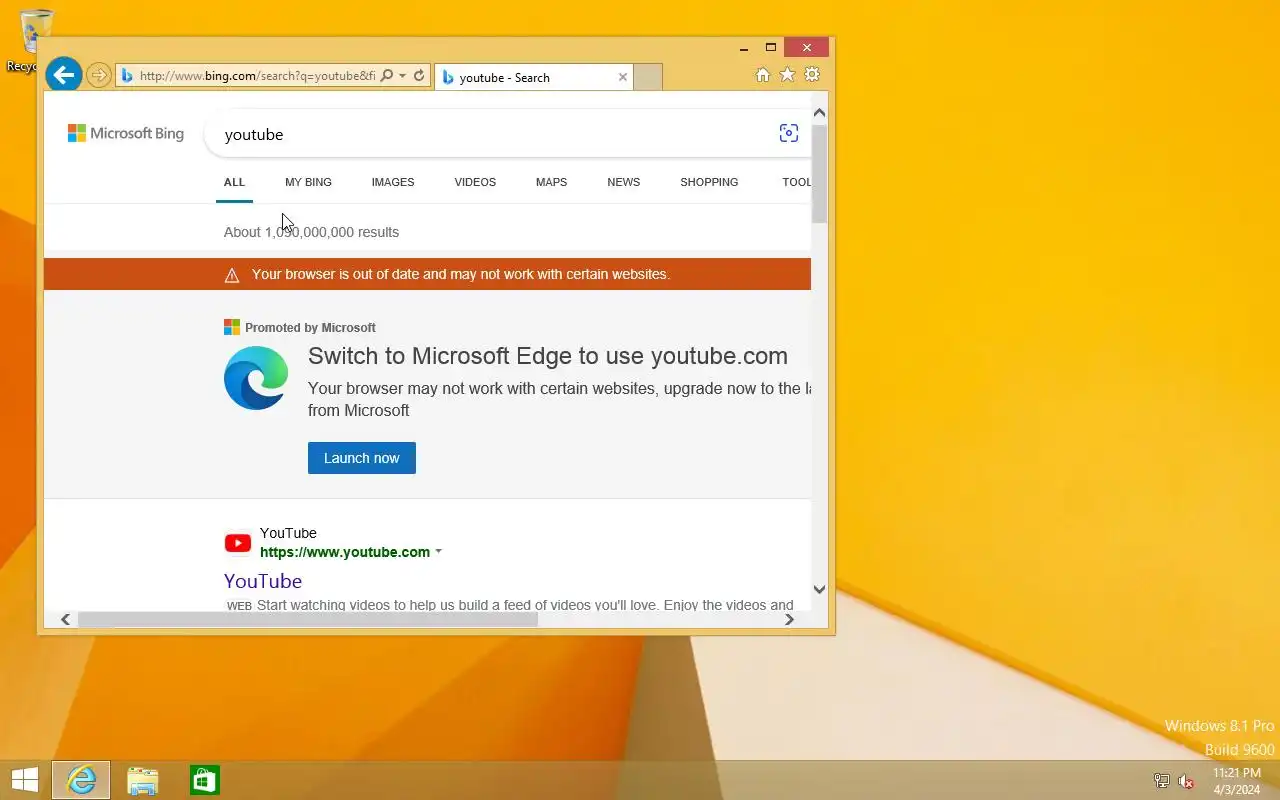Open the https://www.youtube.com URL link
The width and height of the screenshot is (1280, 800).
[345, 552]
